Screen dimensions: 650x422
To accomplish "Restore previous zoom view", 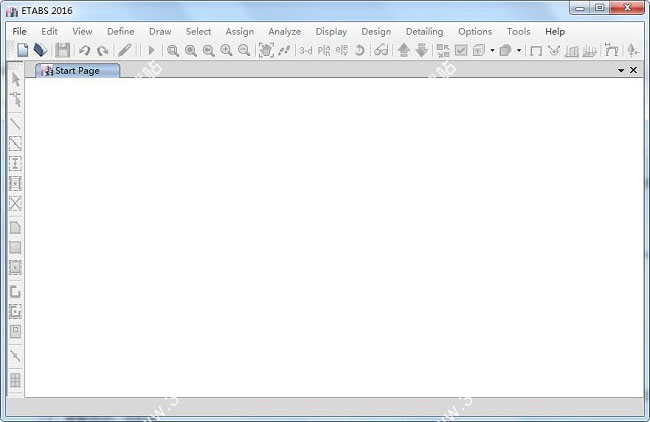I will (209, 50).
